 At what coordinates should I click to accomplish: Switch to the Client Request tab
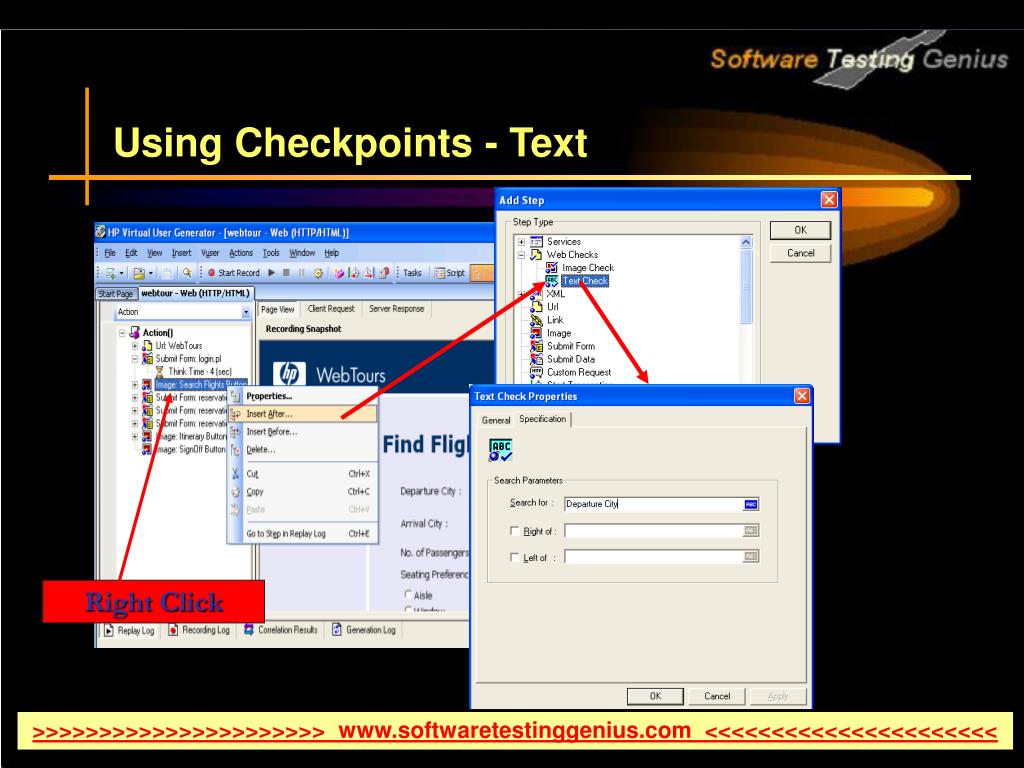point(331,309)
